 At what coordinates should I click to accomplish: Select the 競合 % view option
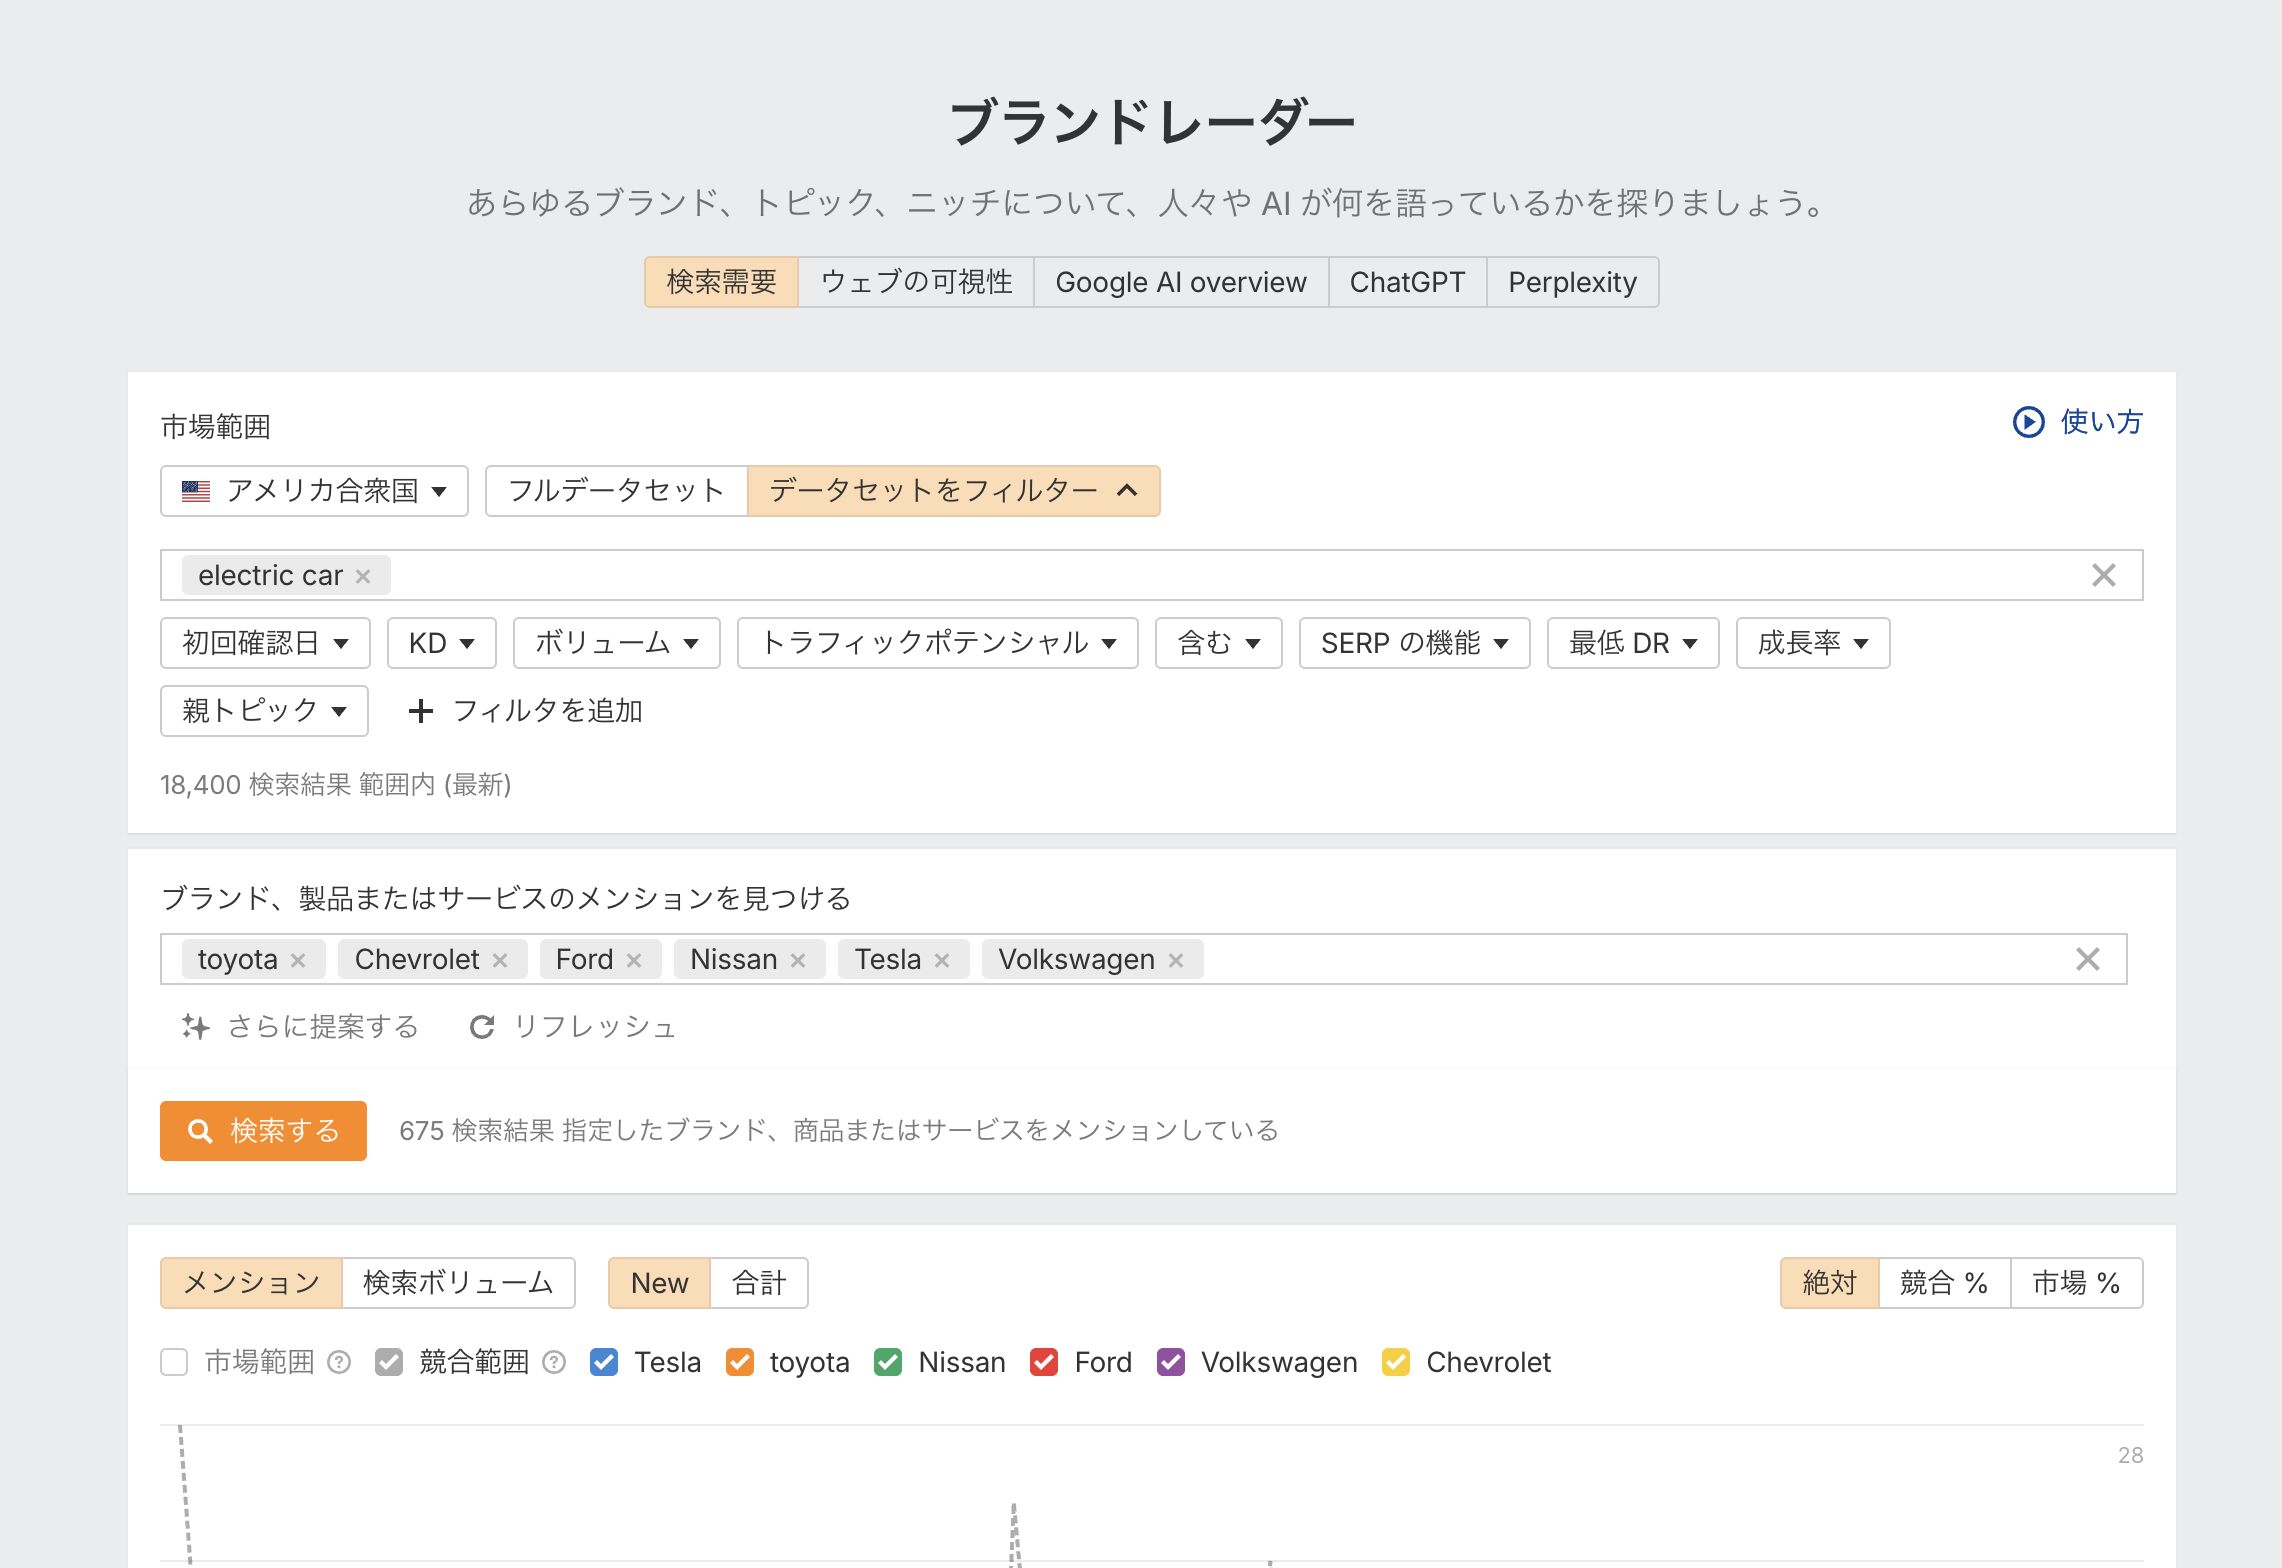point(1945,1283)
